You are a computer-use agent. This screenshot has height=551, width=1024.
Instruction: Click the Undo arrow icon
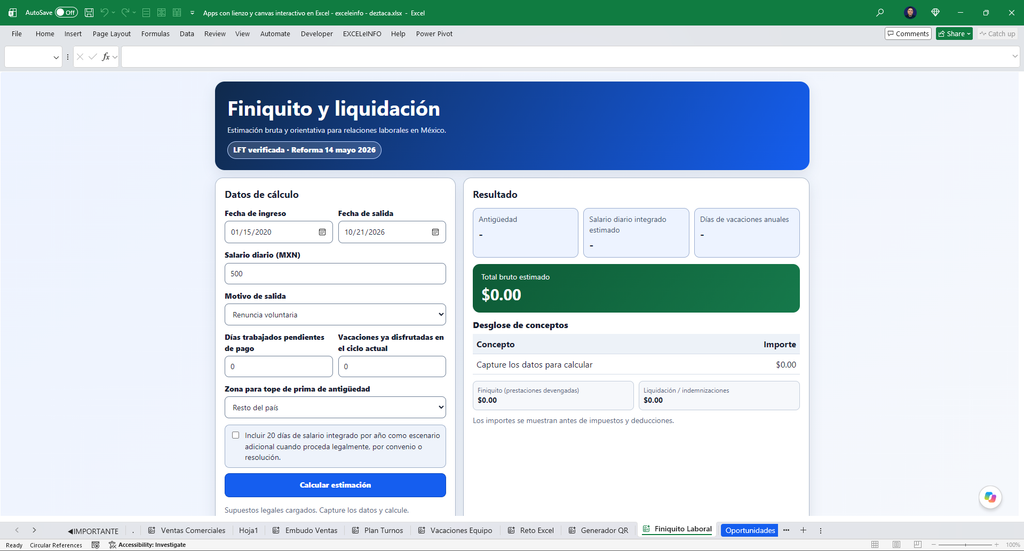point(104,12)
